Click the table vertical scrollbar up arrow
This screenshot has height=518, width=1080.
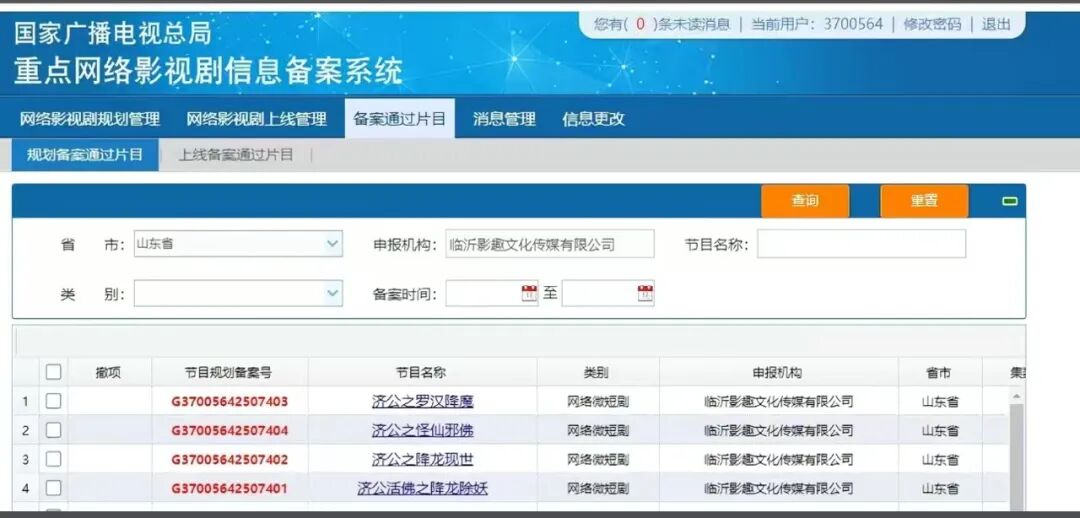(x=1016, y=396)
